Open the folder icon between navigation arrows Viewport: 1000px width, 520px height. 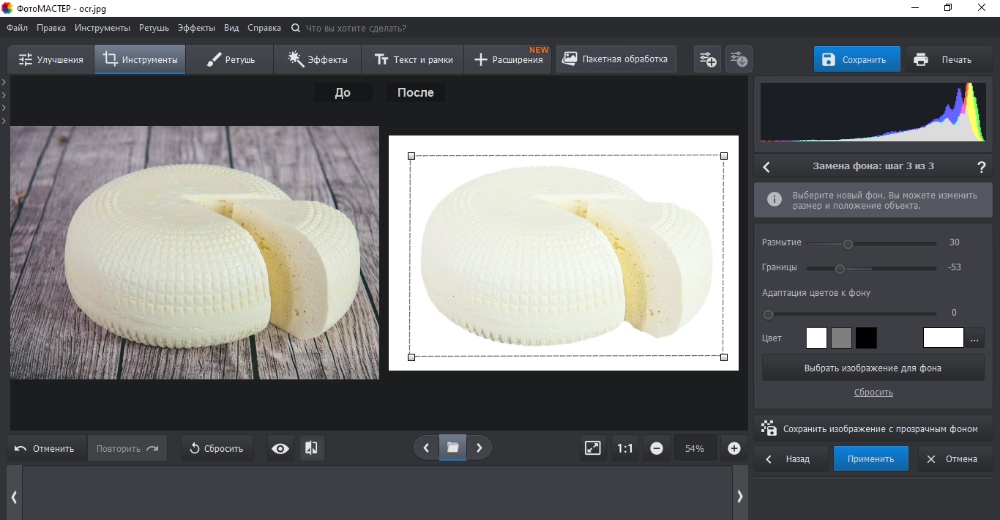pyautogui.click(x=452, y=448)
